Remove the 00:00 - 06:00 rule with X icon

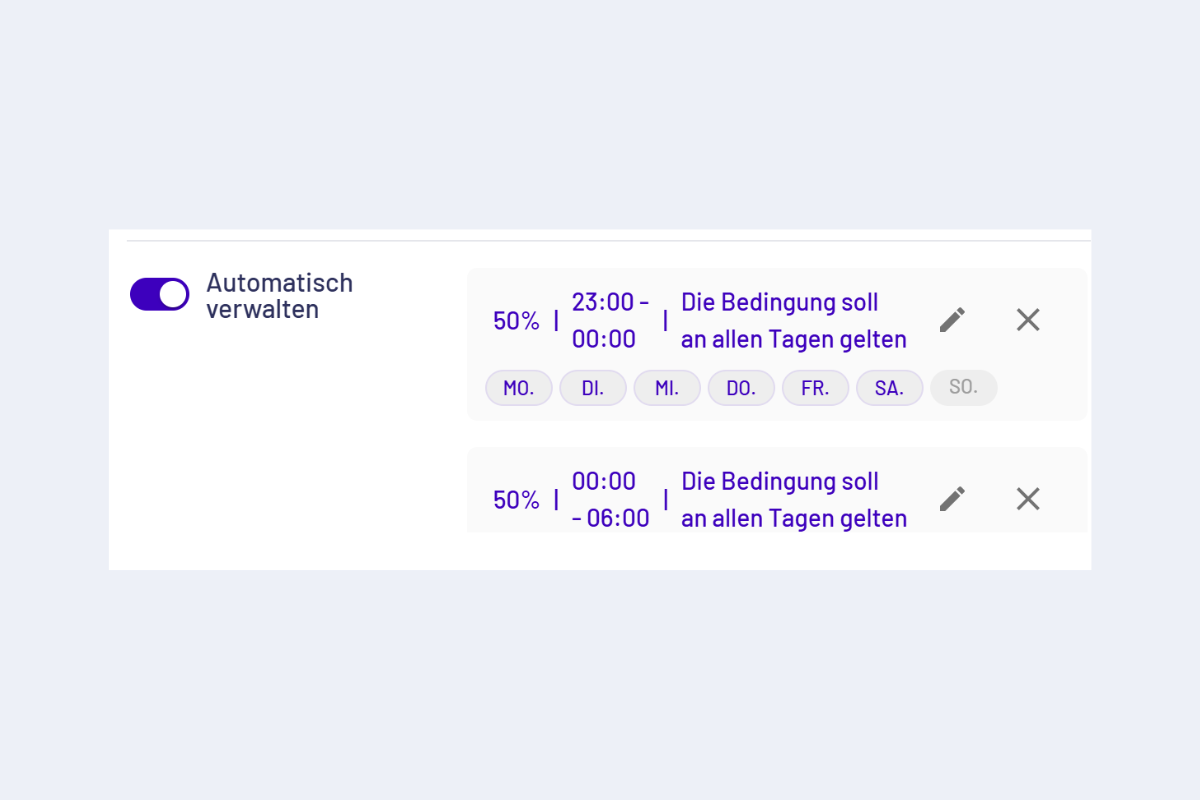[x=1028, y=499]
